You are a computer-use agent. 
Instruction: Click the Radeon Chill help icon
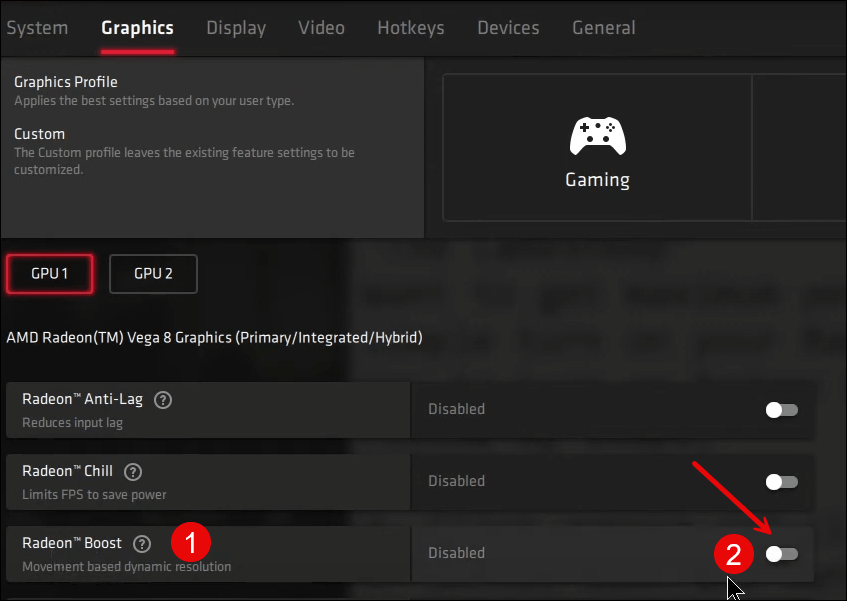click(x=132, y=472)
